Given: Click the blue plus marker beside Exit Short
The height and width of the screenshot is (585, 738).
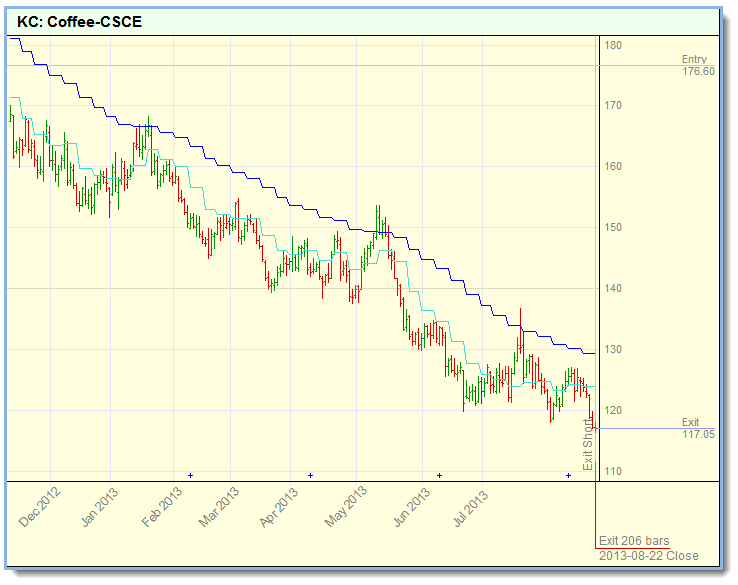Looking at the screenshot, I should click(568, 474).
